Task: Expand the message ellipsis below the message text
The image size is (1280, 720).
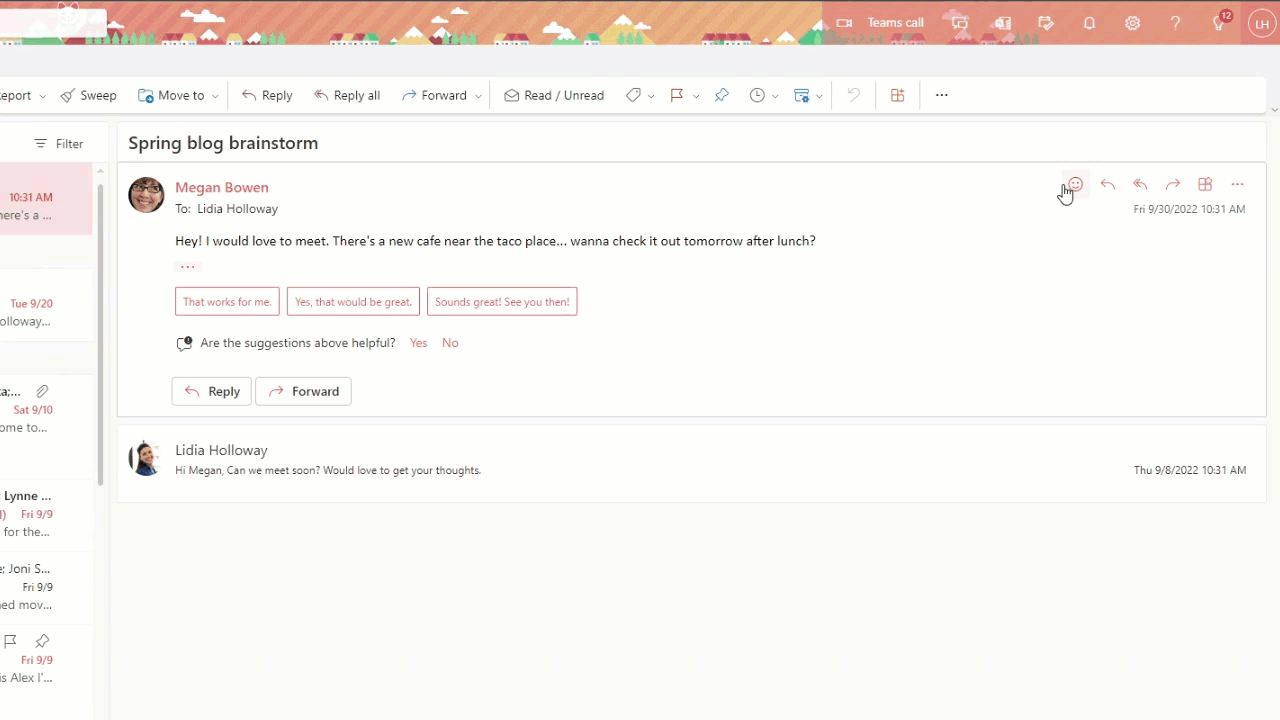Action: tap(187, 266)
